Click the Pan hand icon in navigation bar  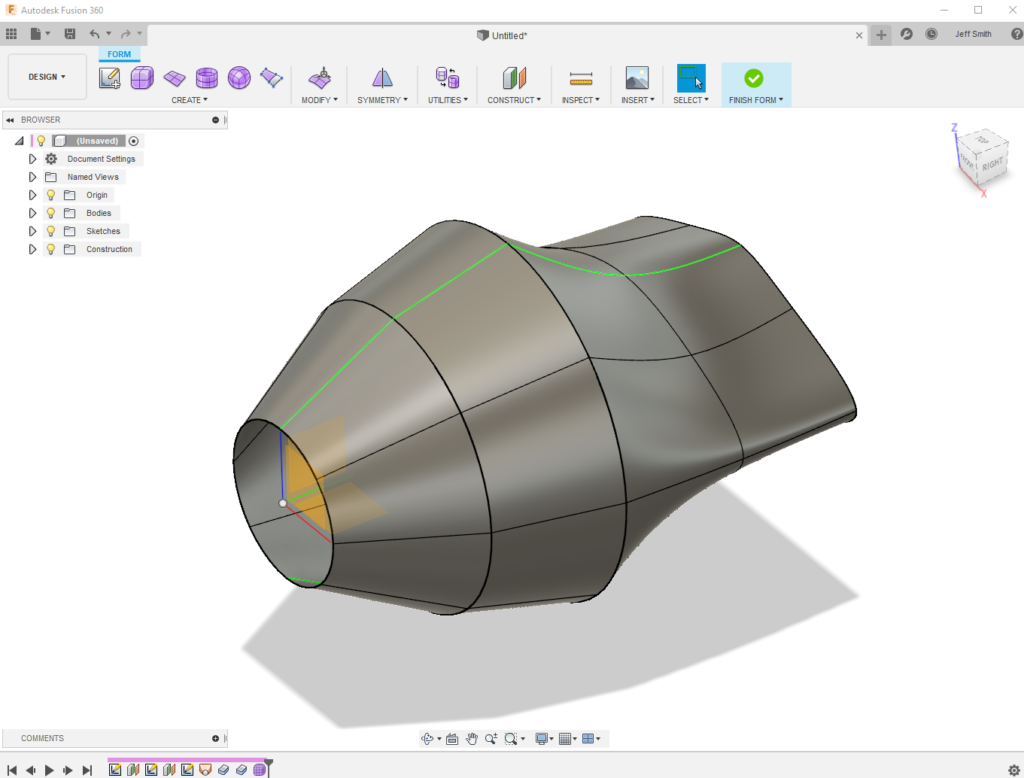tap(471, 739)
